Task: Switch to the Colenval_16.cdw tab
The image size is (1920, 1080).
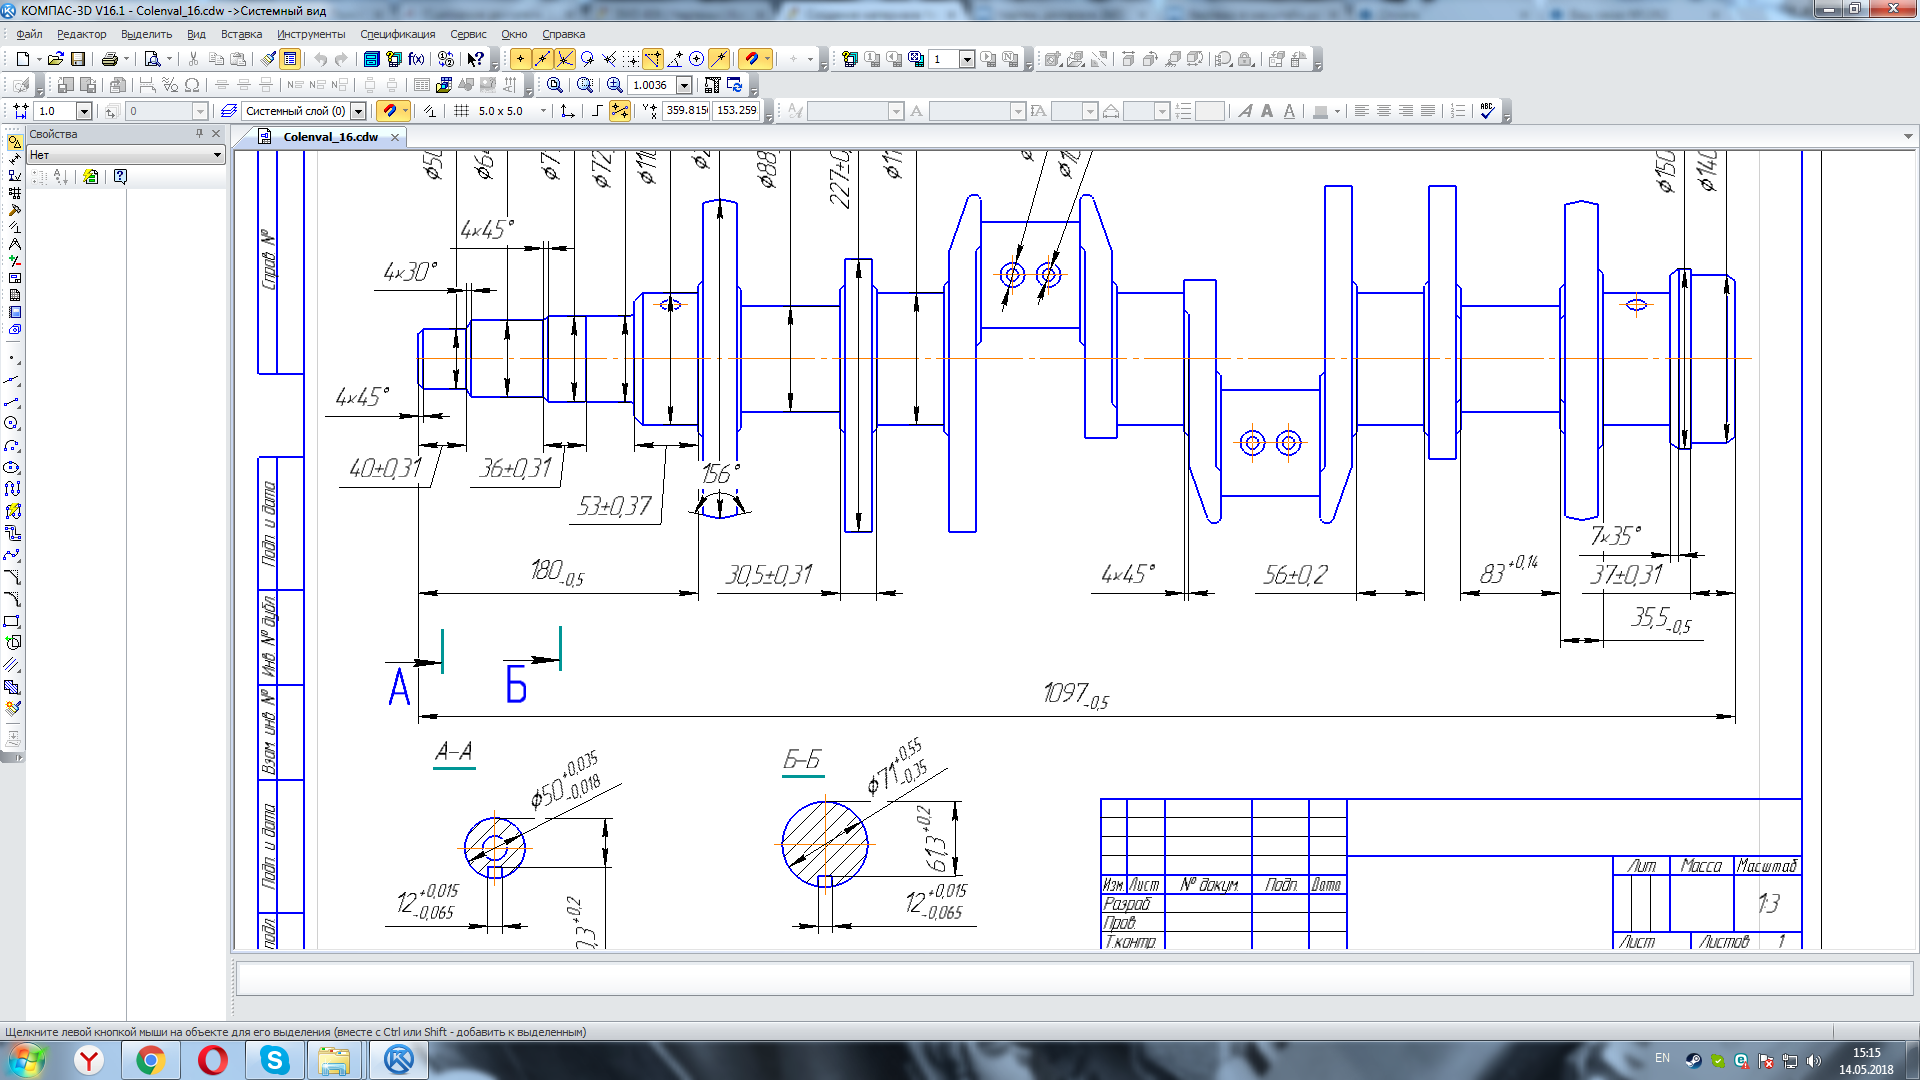Action: pos(330,137)
